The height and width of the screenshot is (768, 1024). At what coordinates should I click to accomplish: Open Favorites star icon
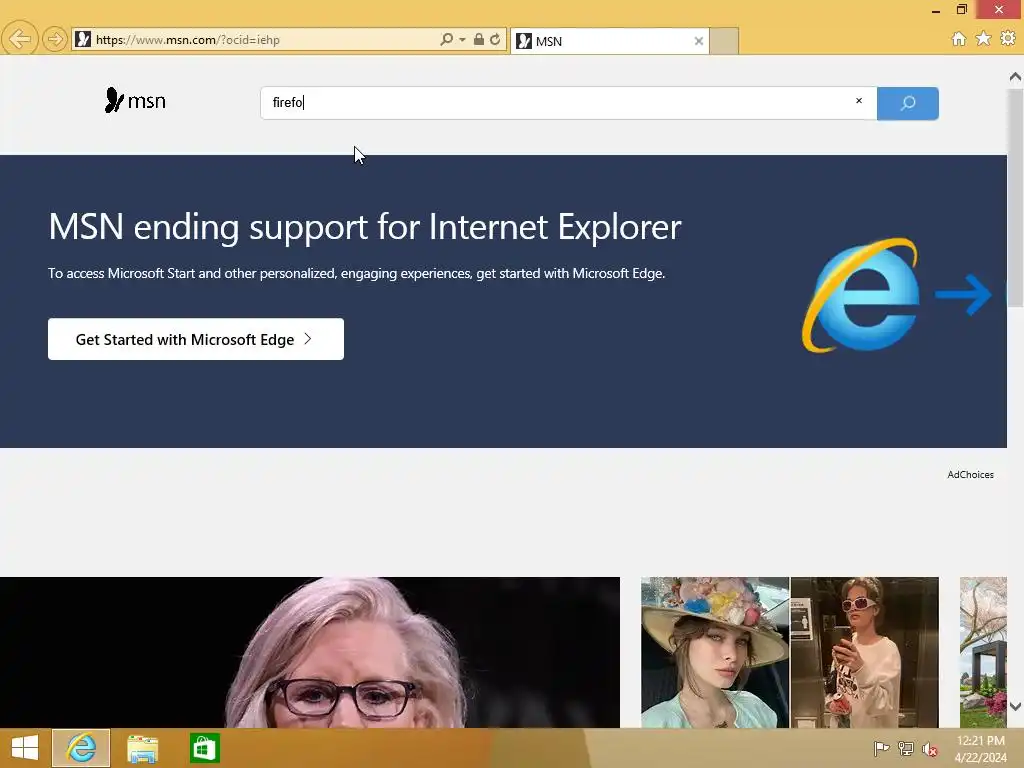coord(984,39)
